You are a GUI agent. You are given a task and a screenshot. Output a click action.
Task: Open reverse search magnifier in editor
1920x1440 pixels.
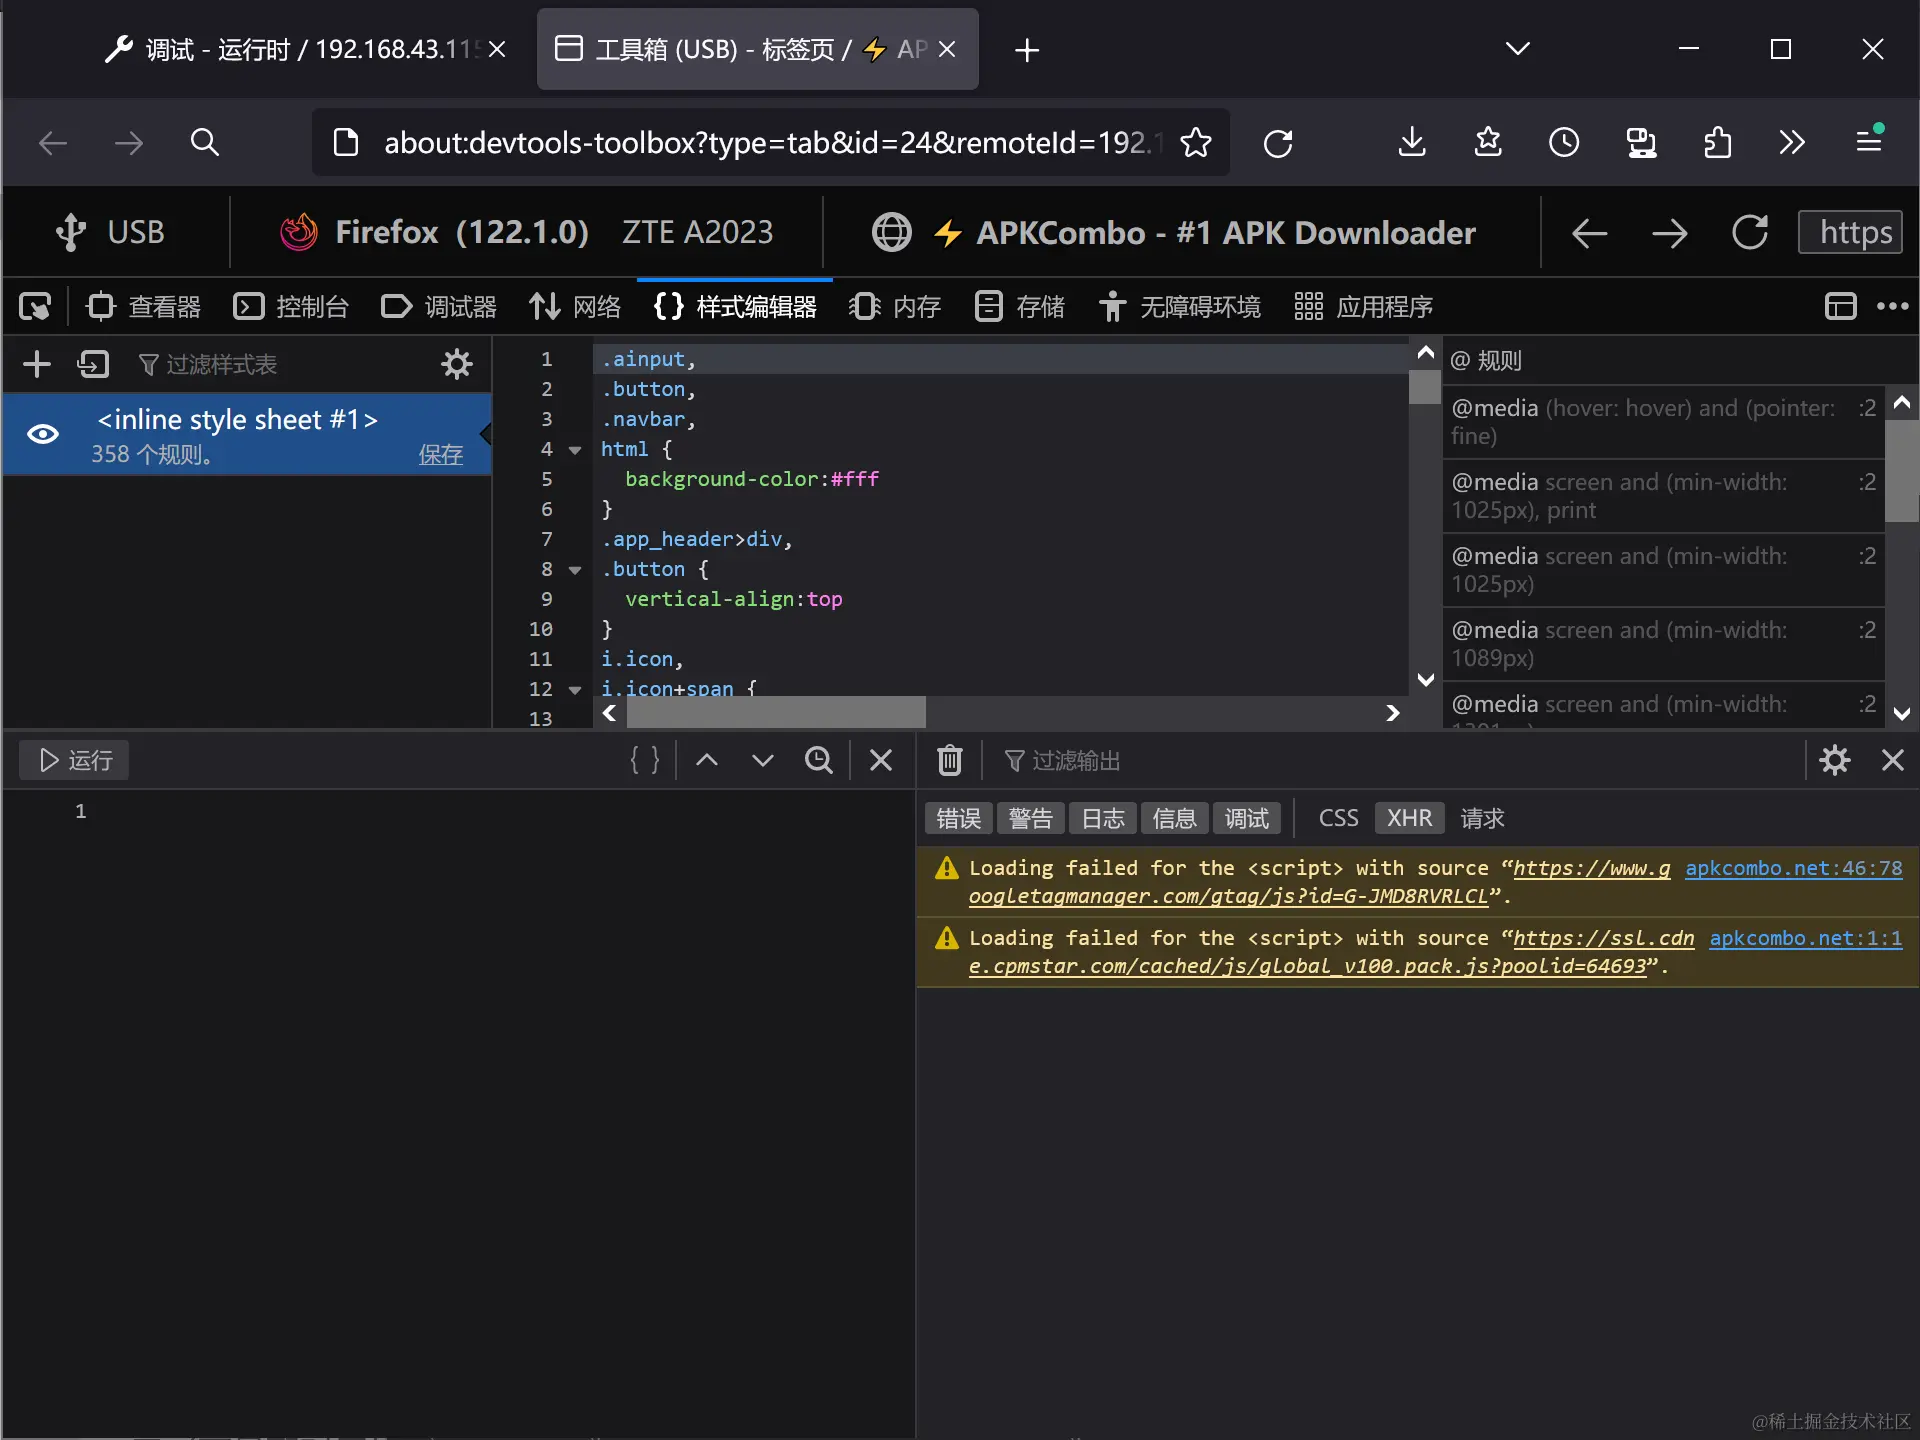coord(819,761)
